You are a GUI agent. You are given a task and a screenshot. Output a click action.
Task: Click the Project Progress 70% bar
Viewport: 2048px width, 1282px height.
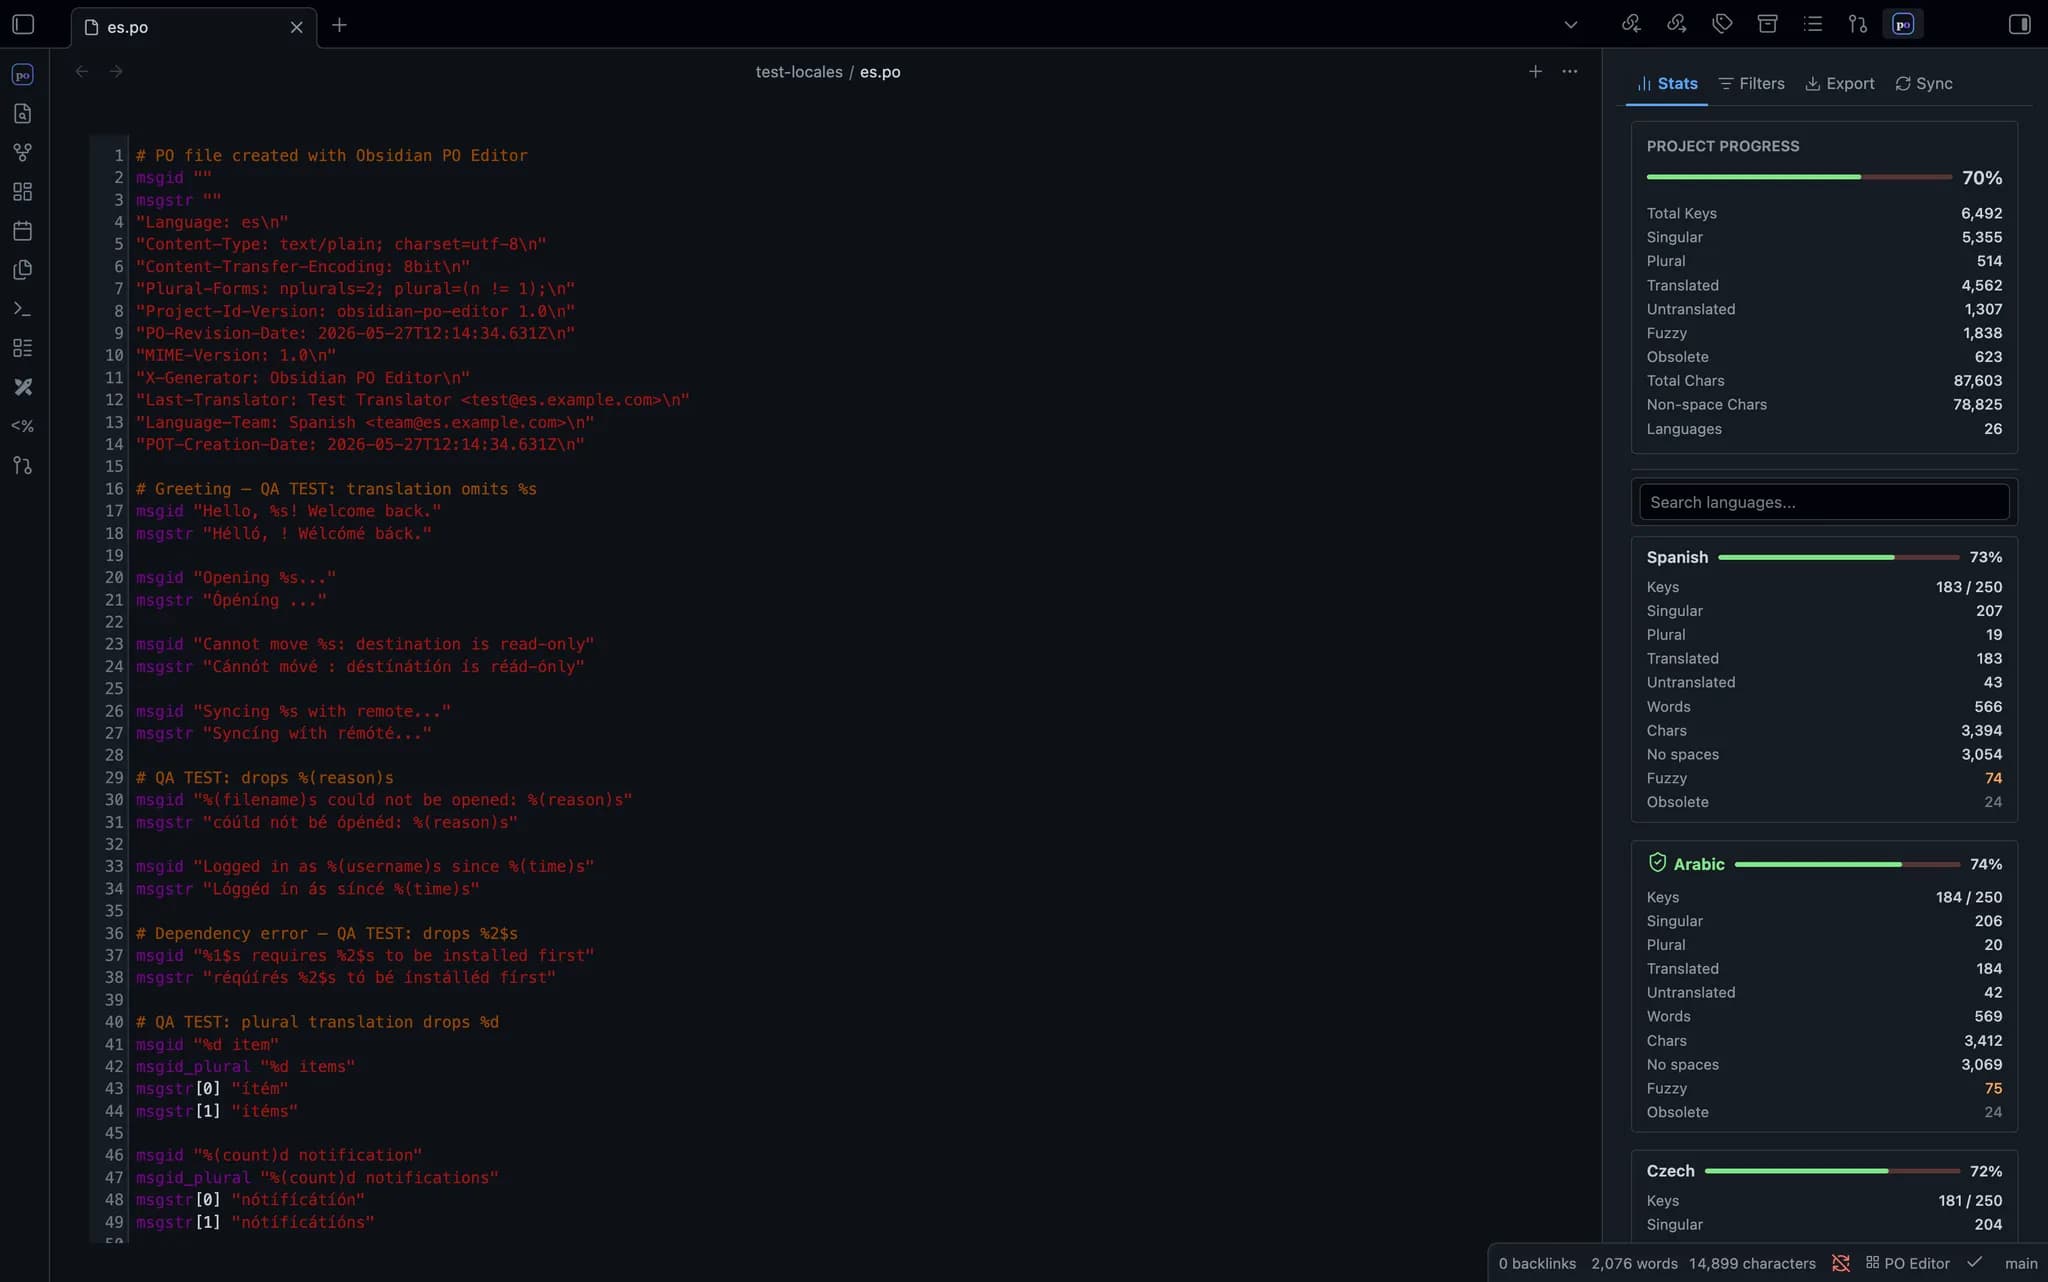coord(1799,177)
